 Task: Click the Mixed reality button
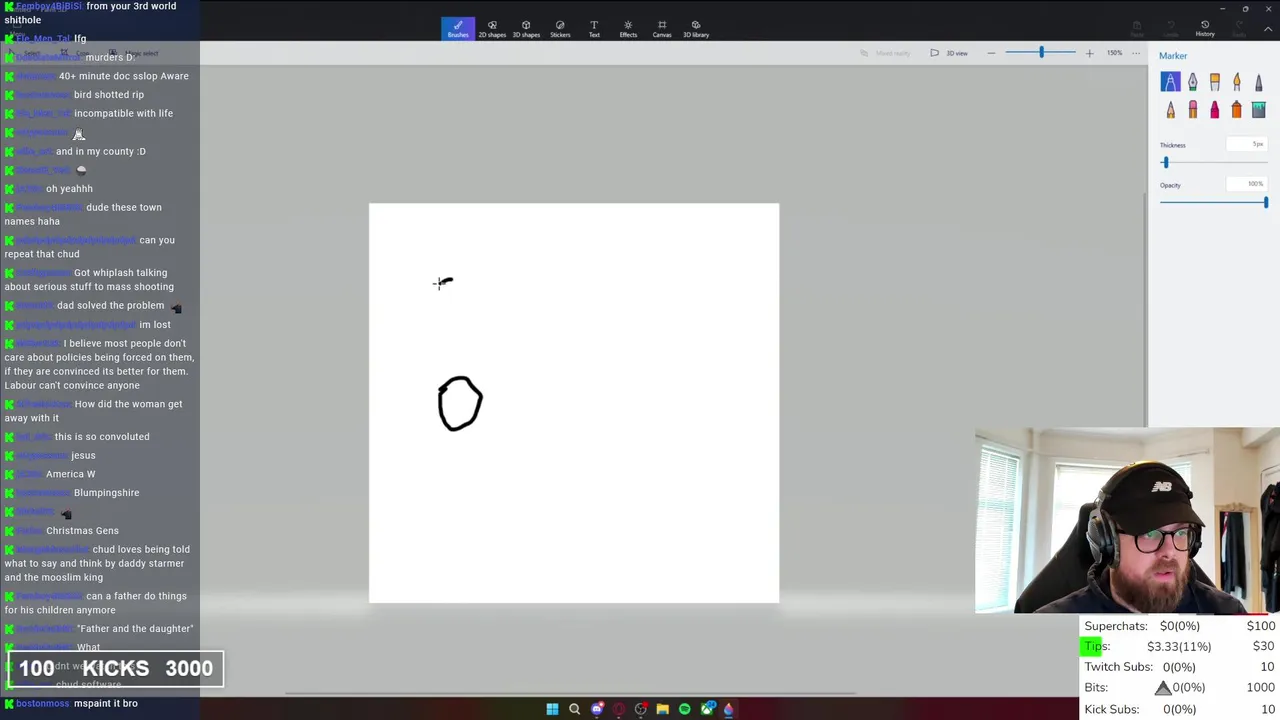point(886,53)
